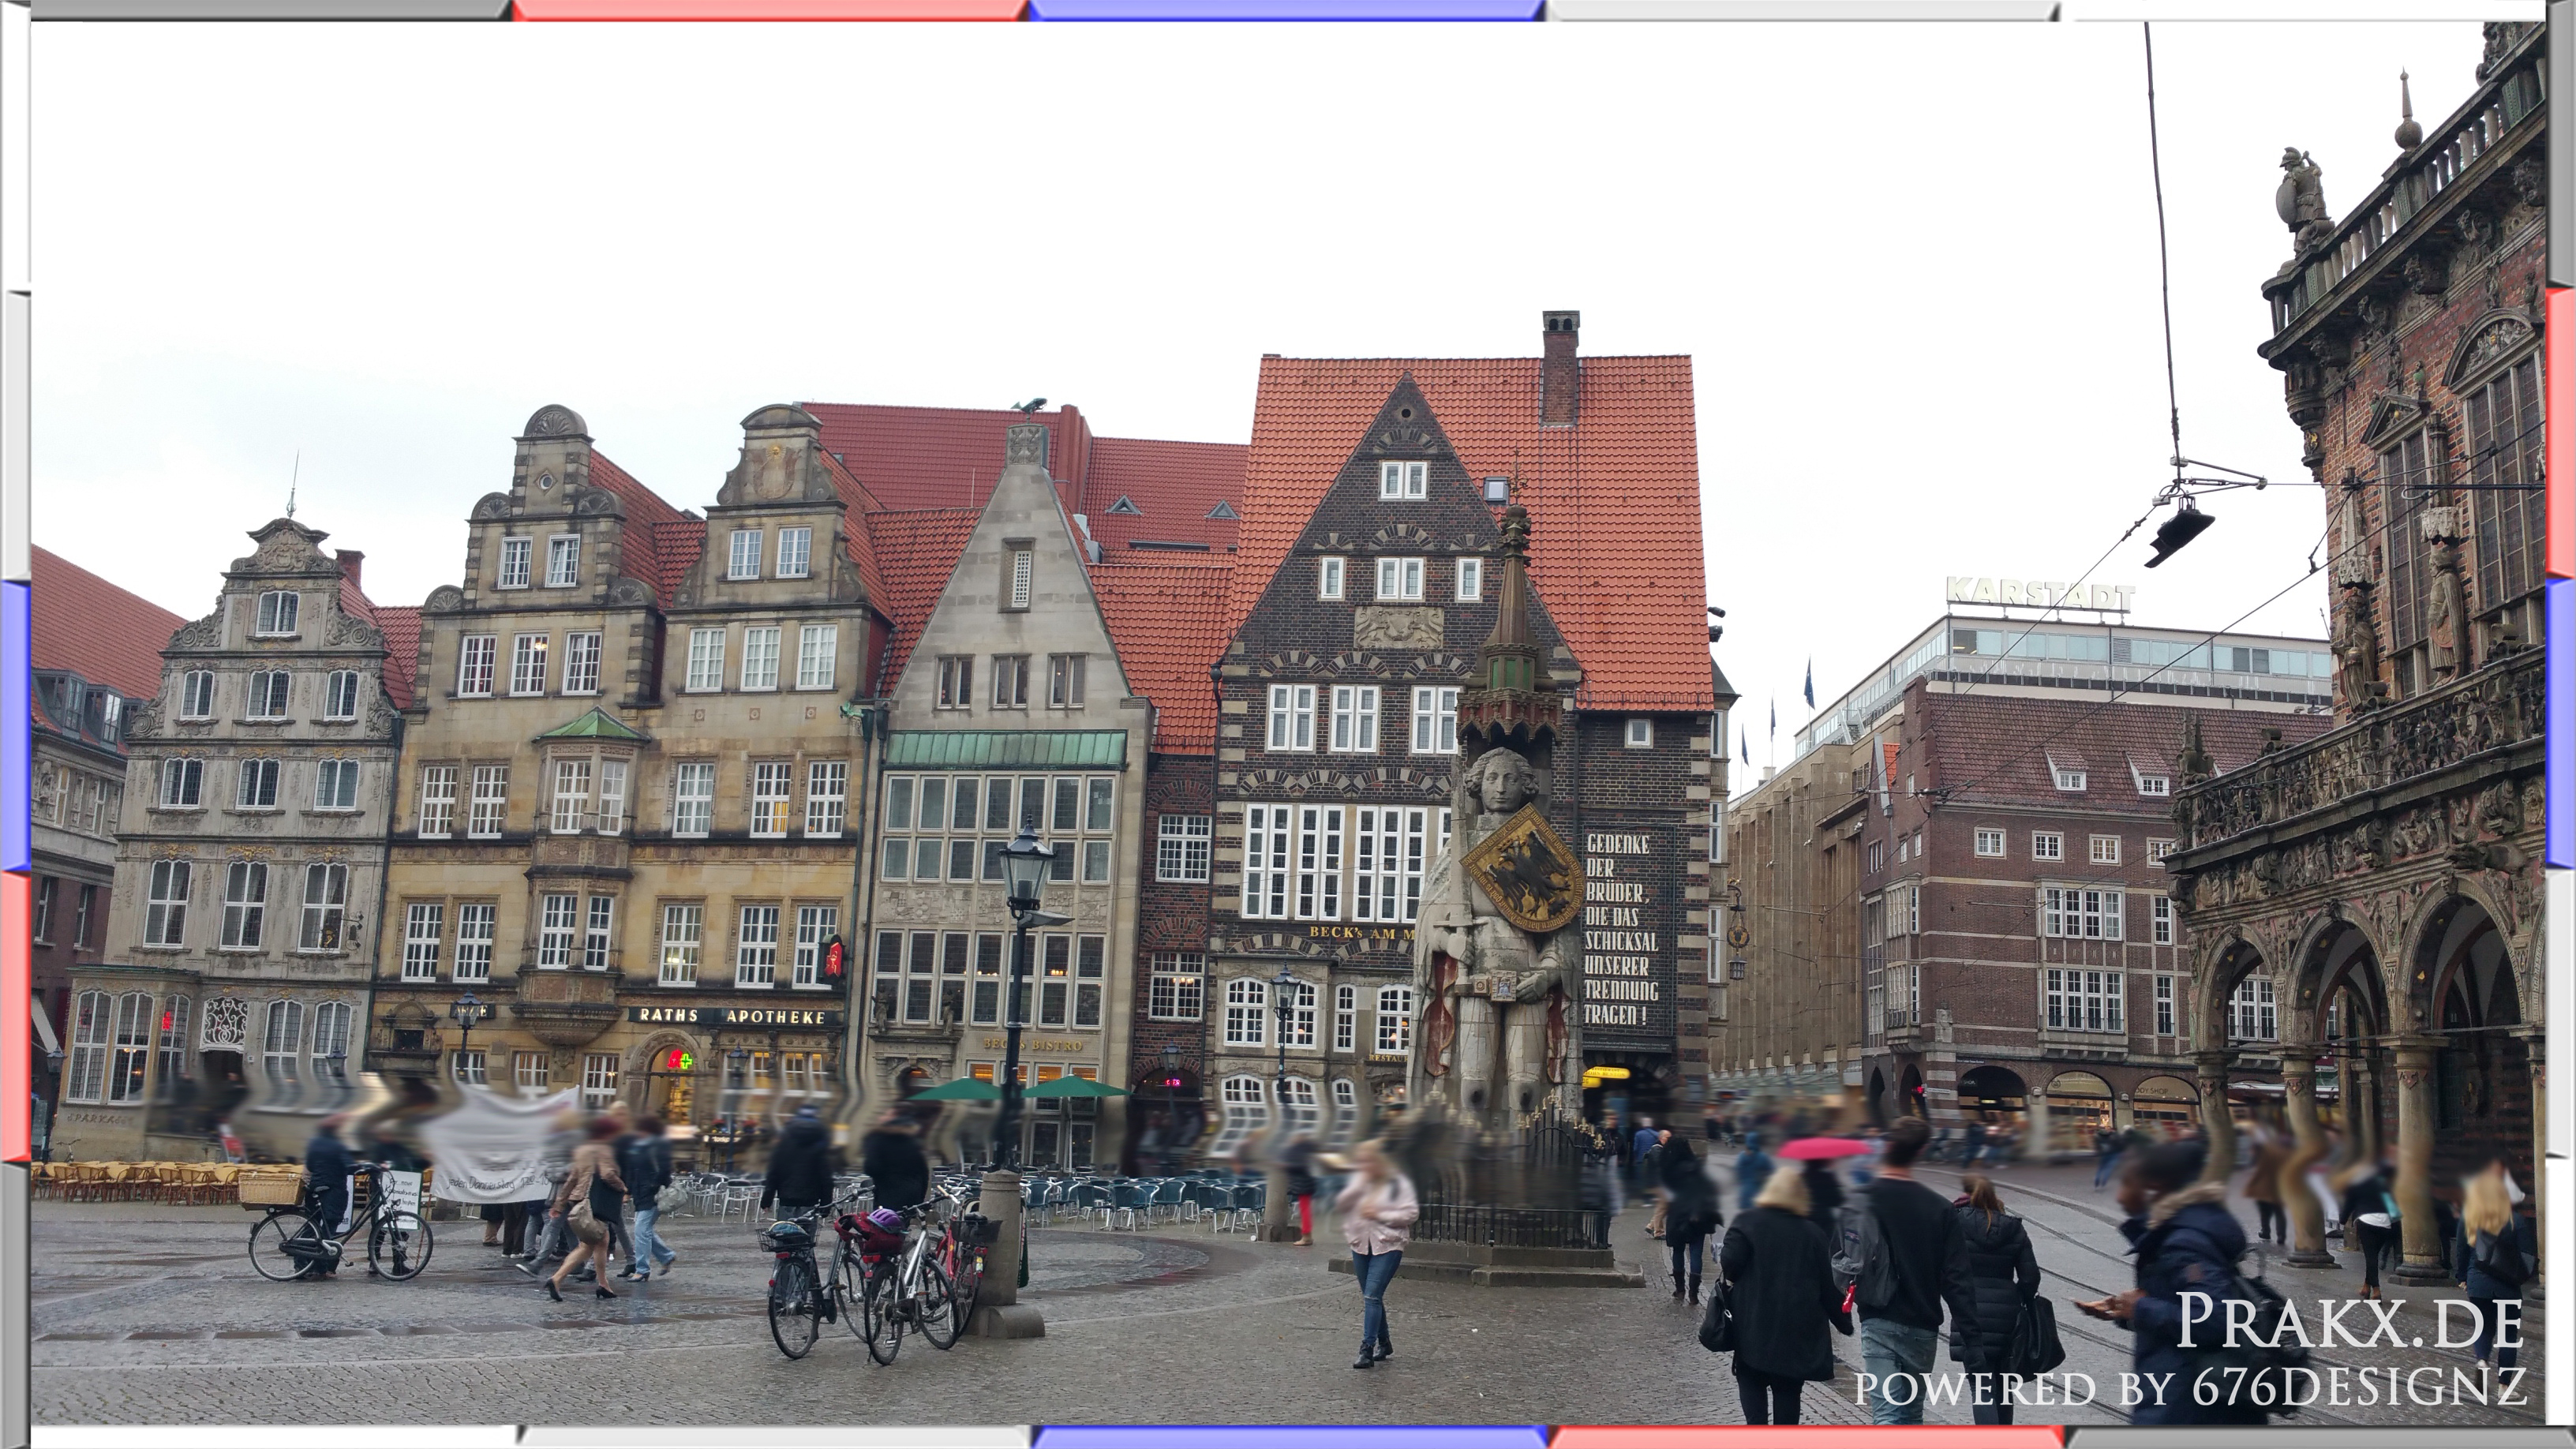Click the PRAKX.DE watermark text
This screenshot has height=1449, width=2576.
[x=2349, y=1322]
